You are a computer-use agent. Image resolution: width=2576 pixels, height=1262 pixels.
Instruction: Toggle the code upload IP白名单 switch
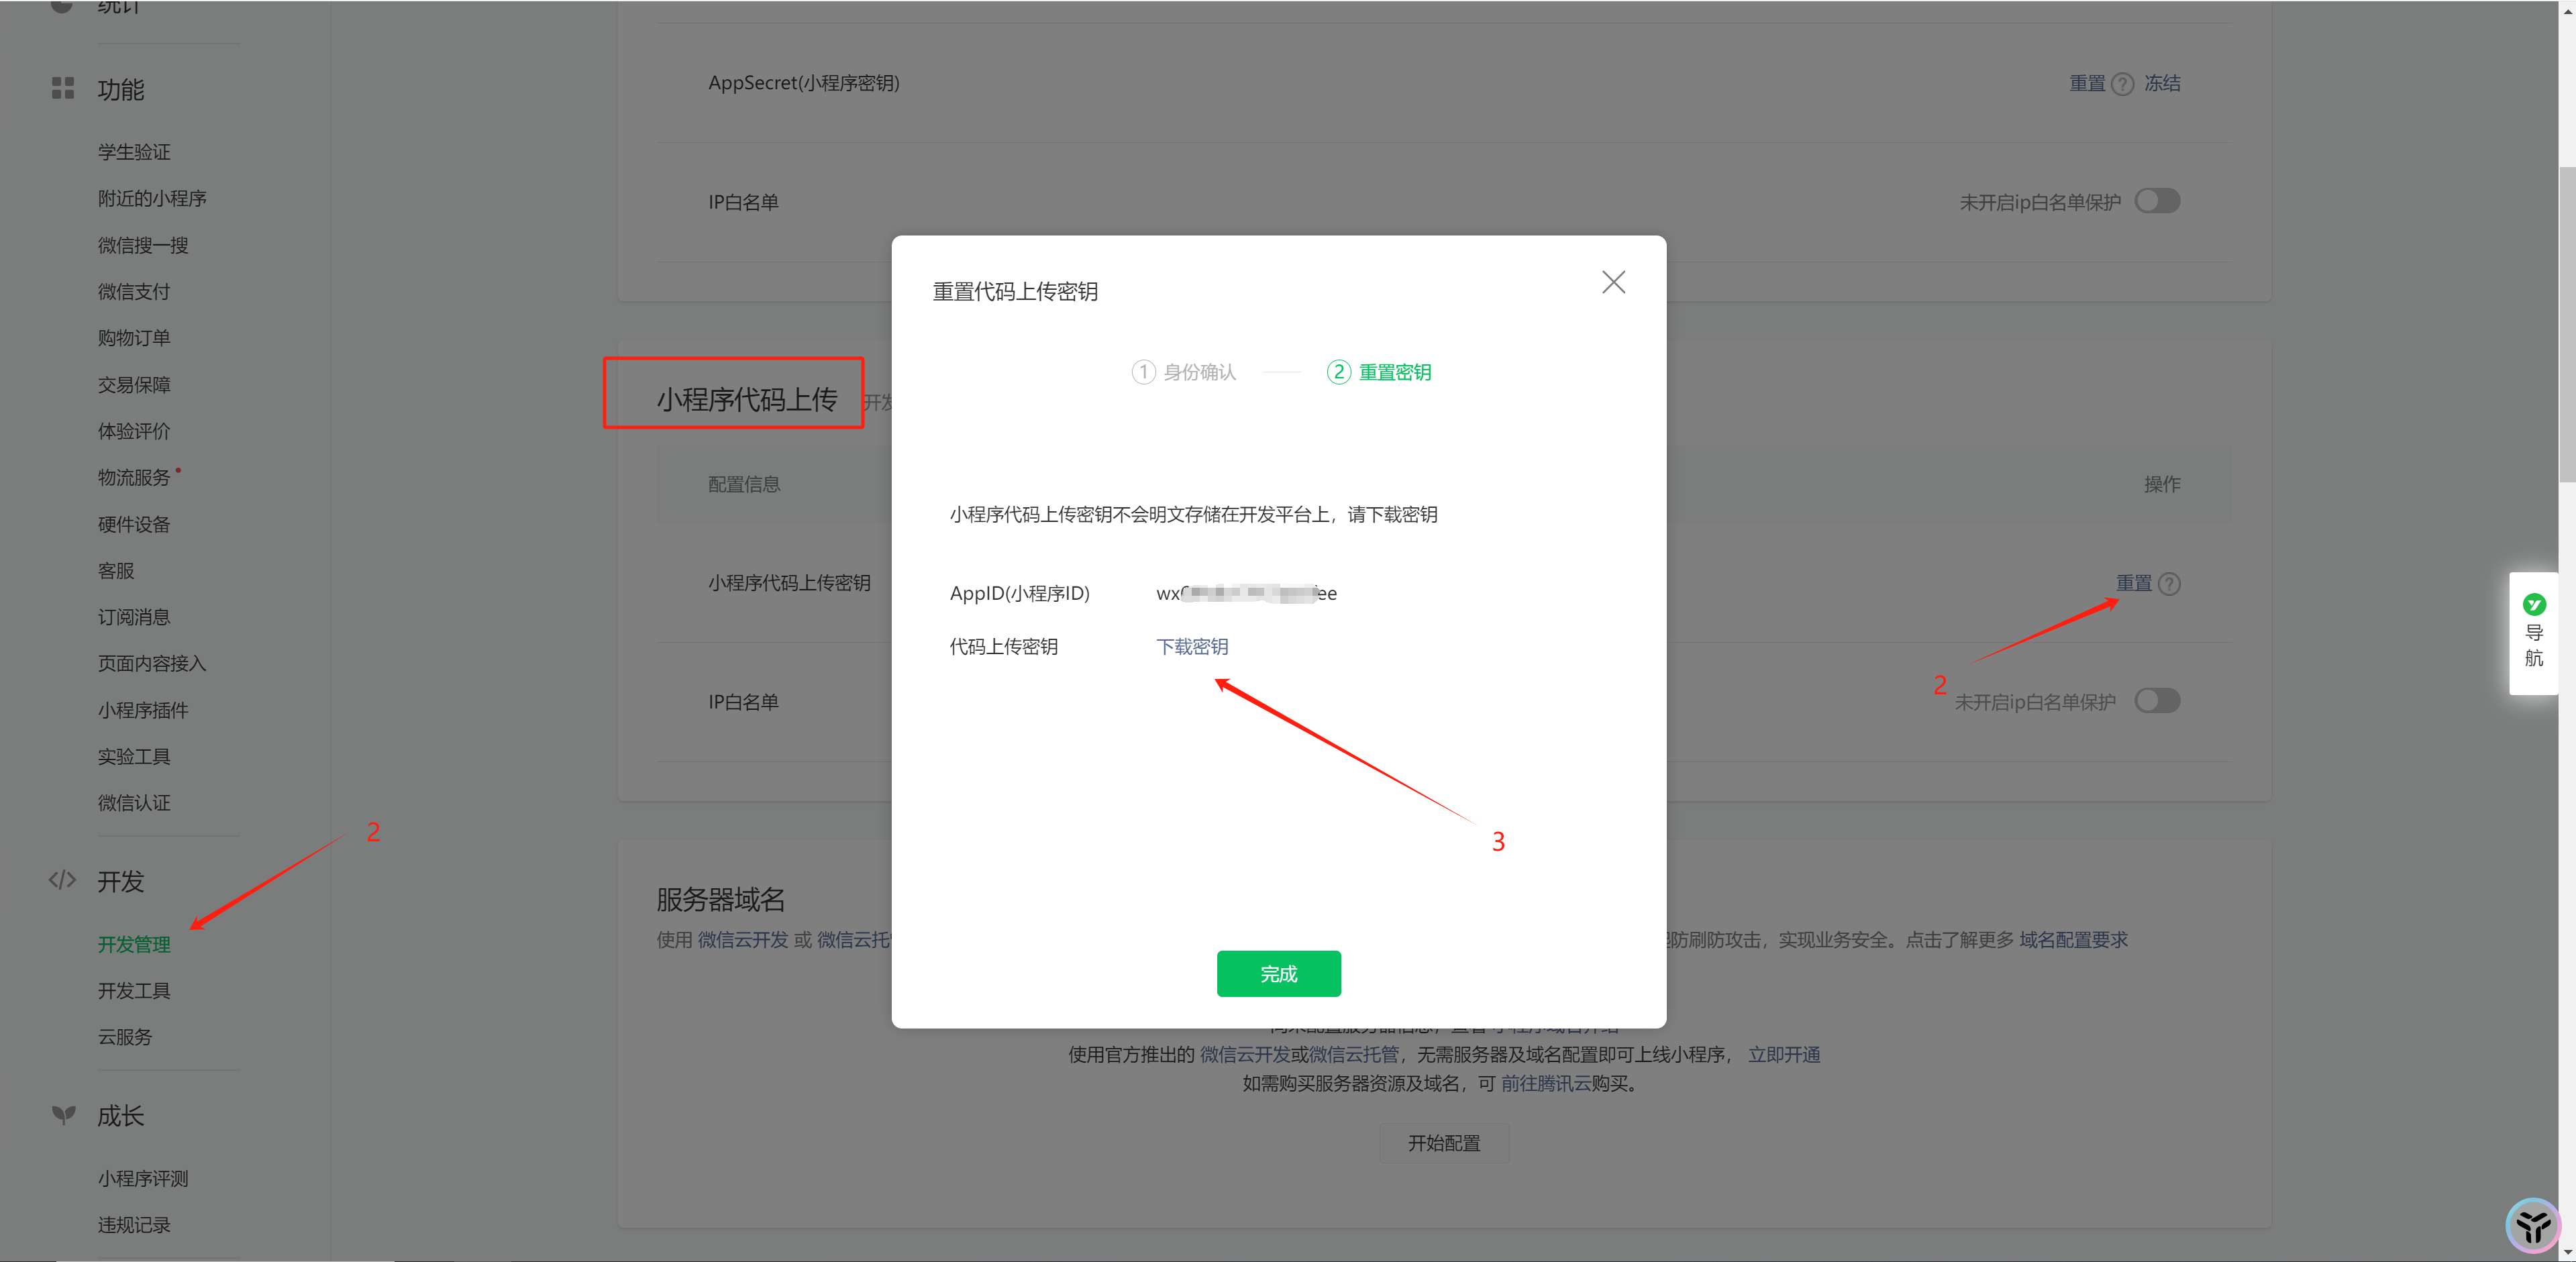tap(2157, 701)
